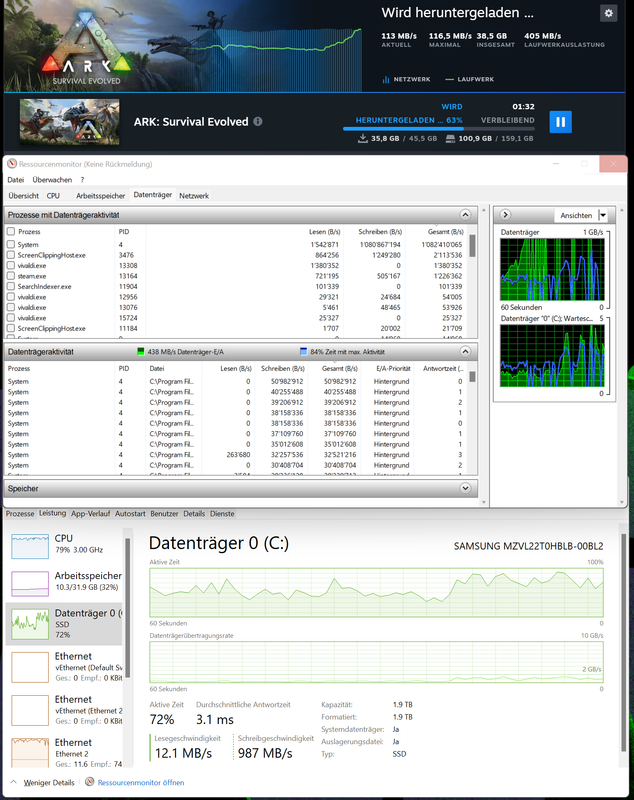Select the Ethernet 2 adapter item
634x800 pixels.
pos(65,752)
